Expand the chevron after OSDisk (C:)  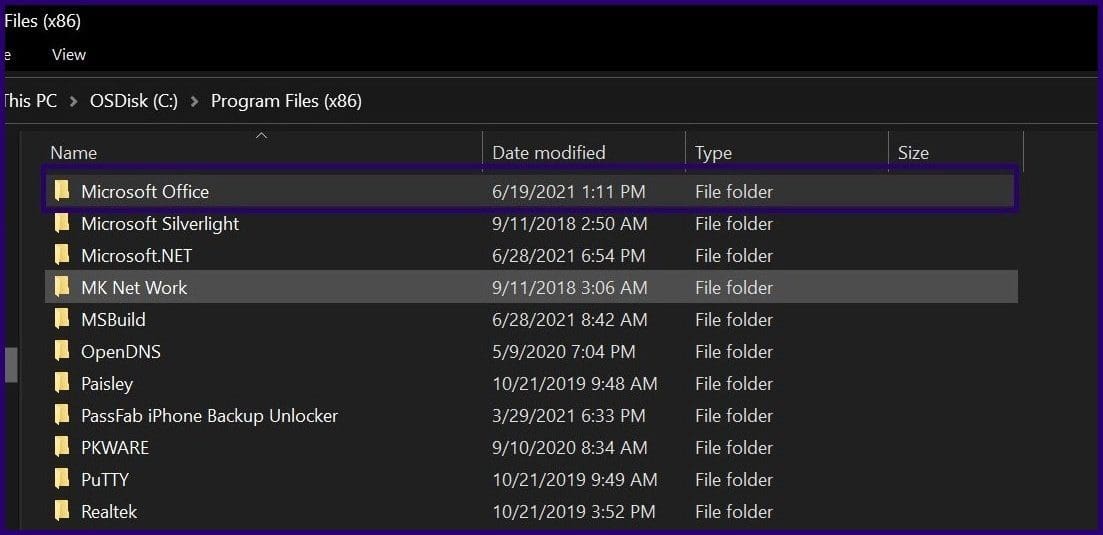[195, 101]
